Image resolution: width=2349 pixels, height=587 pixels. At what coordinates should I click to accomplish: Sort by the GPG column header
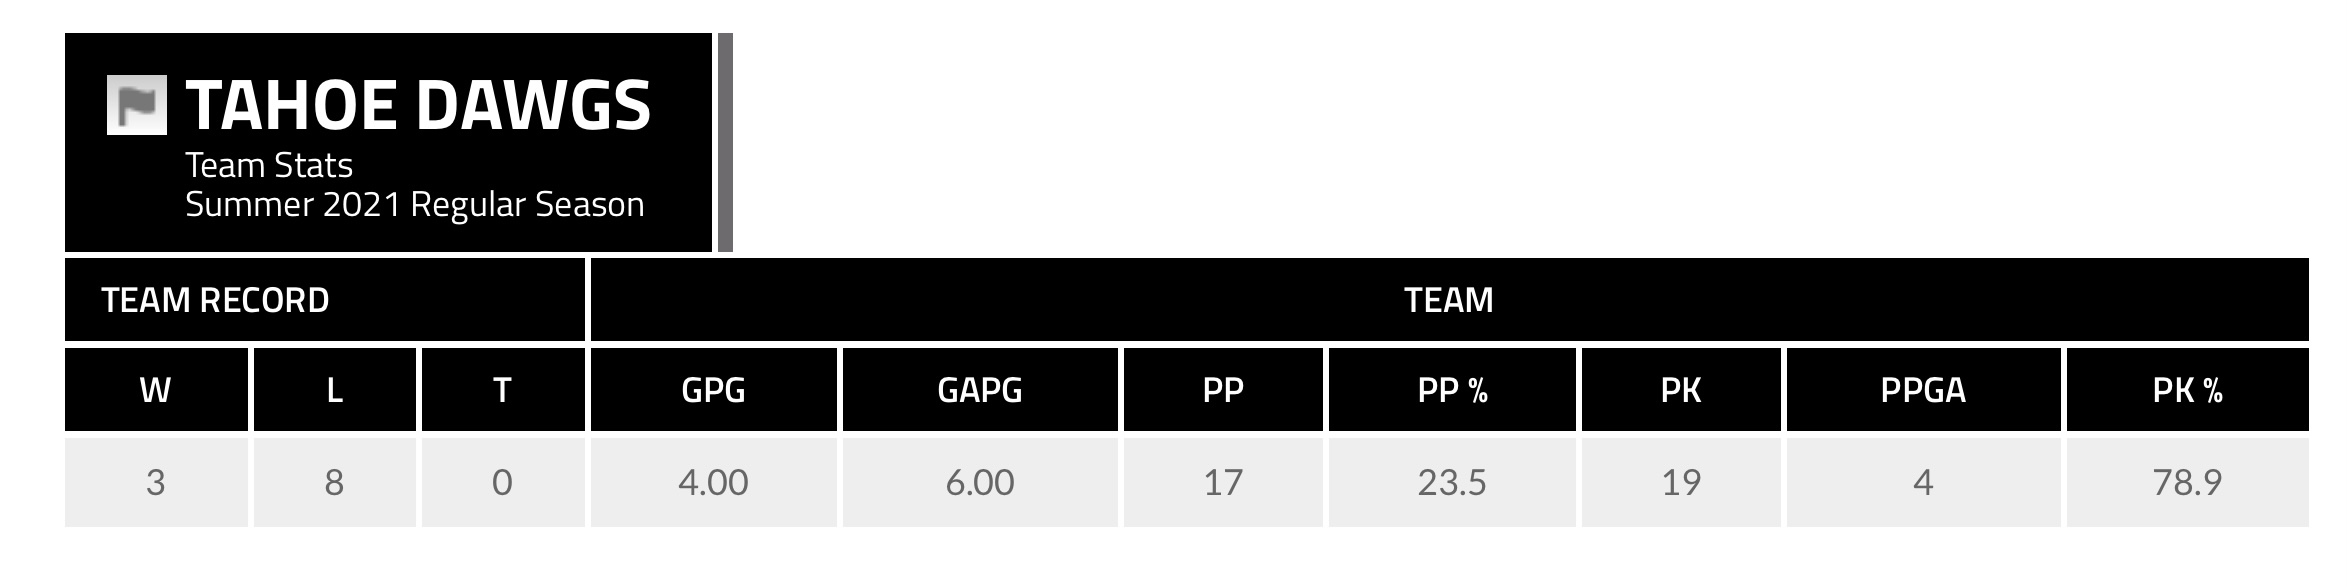(x=713, y=390)
